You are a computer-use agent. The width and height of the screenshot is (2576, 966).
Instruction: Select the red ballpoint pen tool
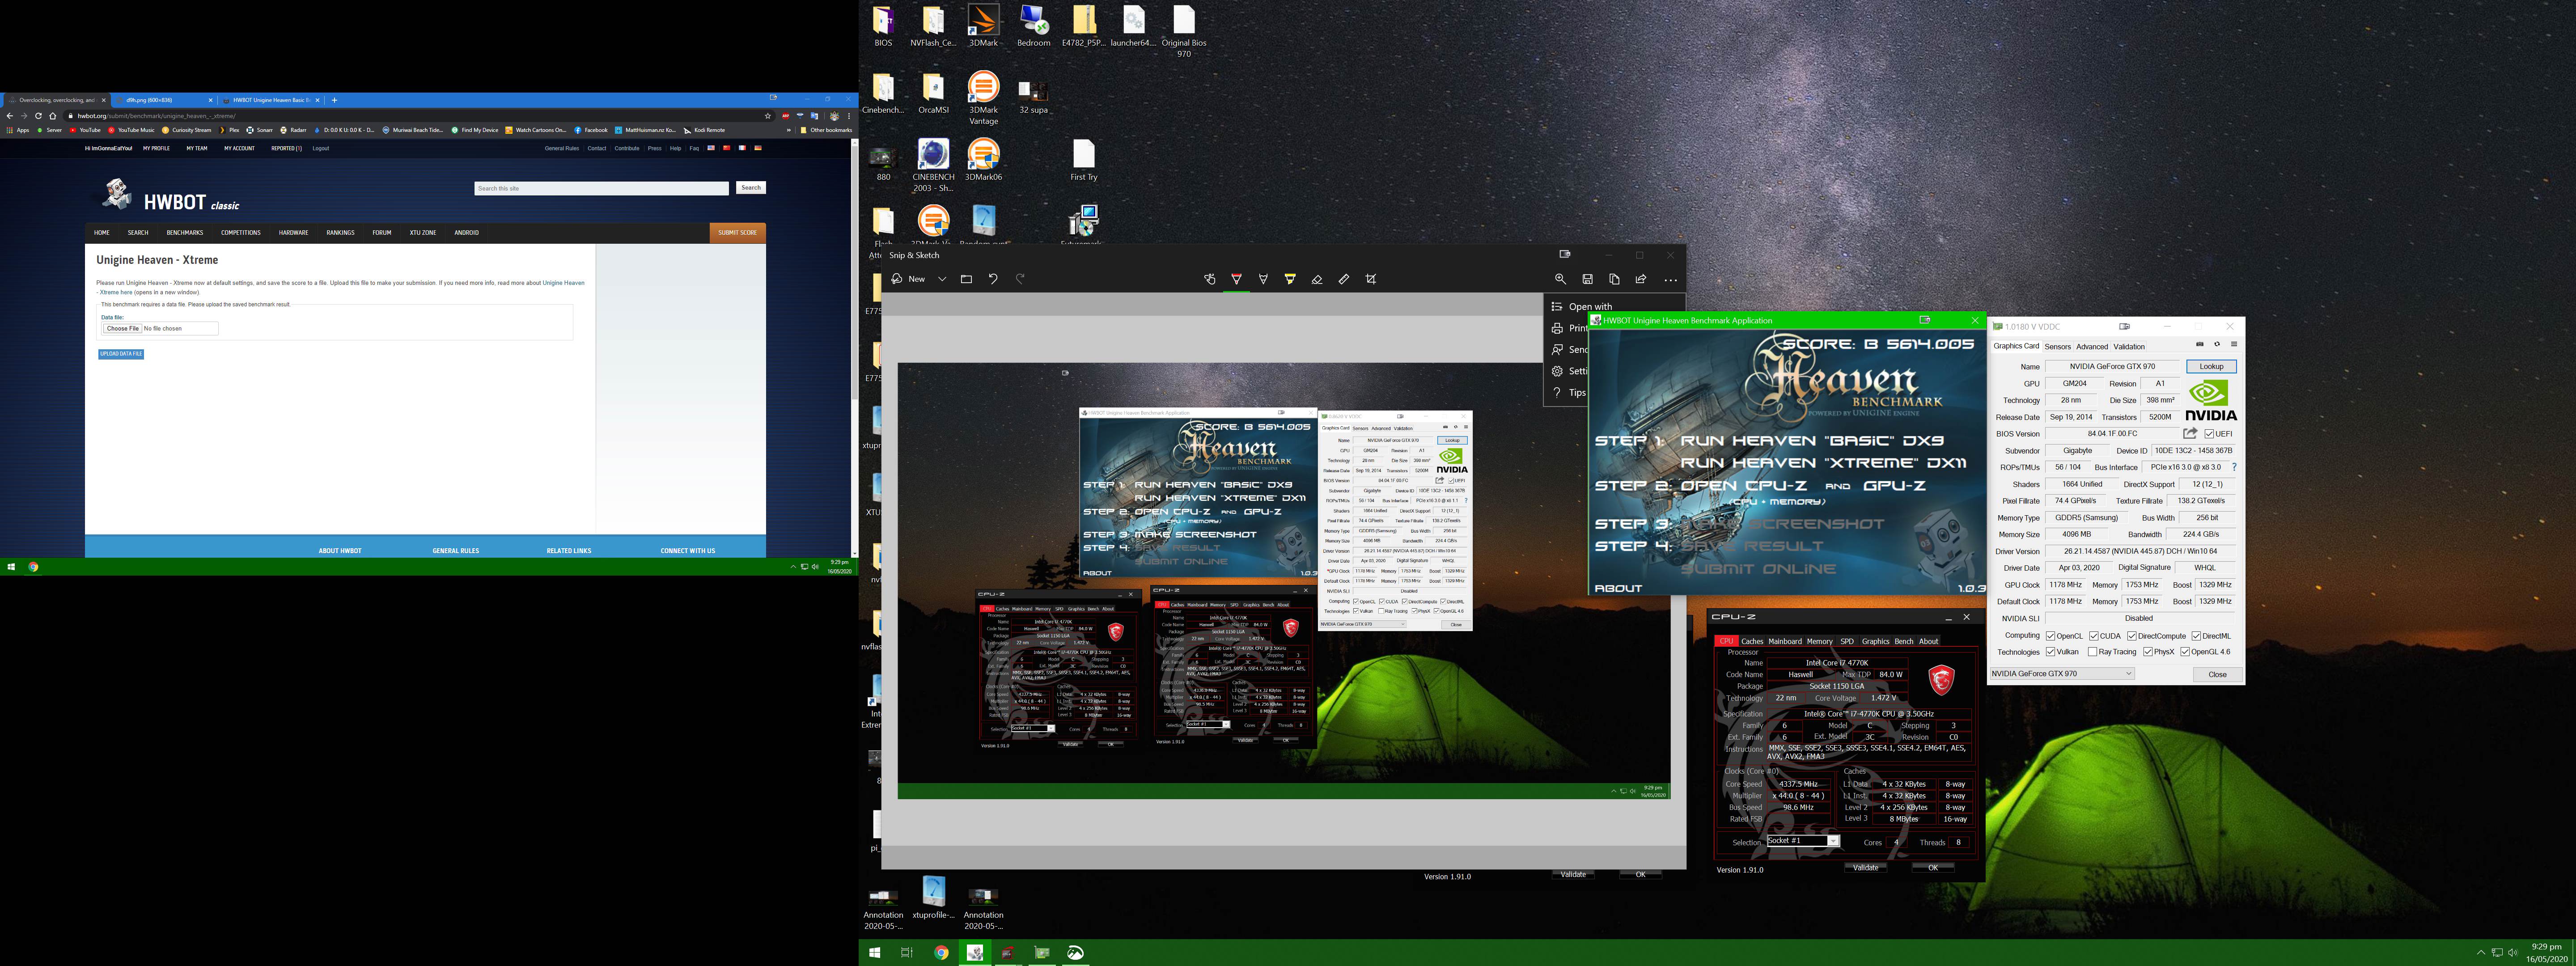(1236, 279)
